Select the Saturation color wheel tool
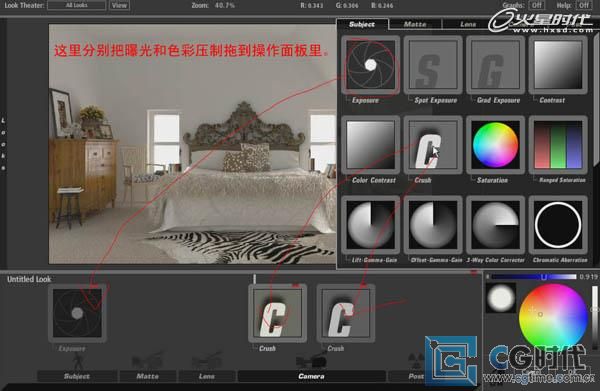 tap(495, 145)
